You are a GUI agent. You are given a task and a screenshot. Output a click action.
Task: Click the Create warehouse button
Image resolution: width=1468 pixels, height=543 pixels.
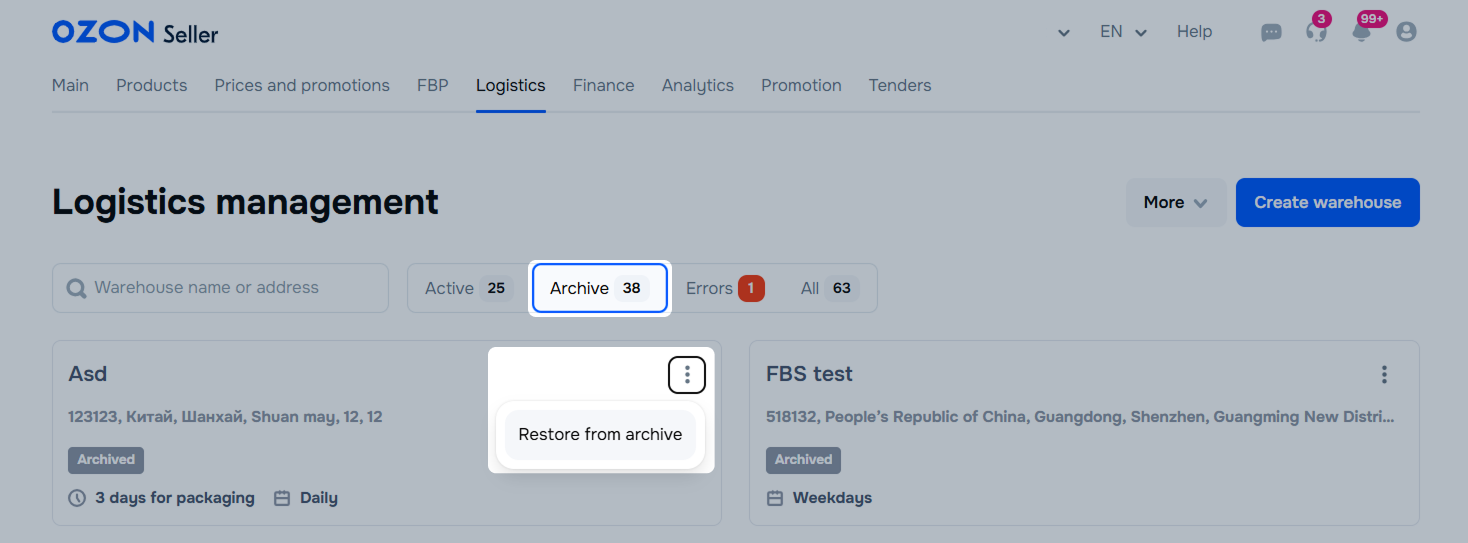(x=1328, y=202)
